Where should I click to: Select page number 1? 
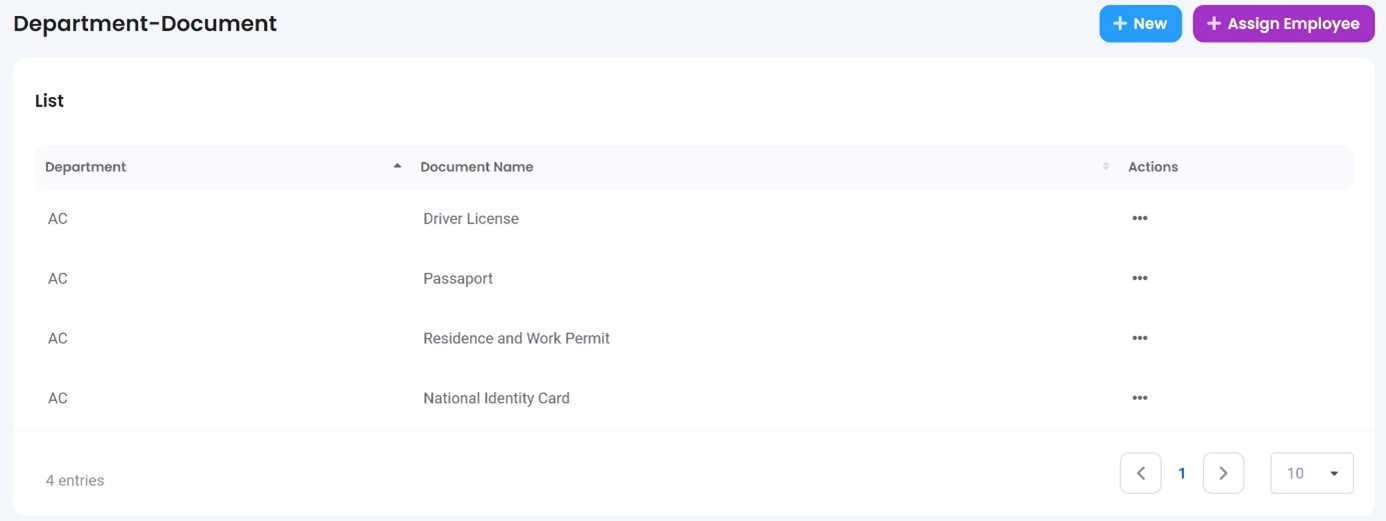coord(1182,473)
